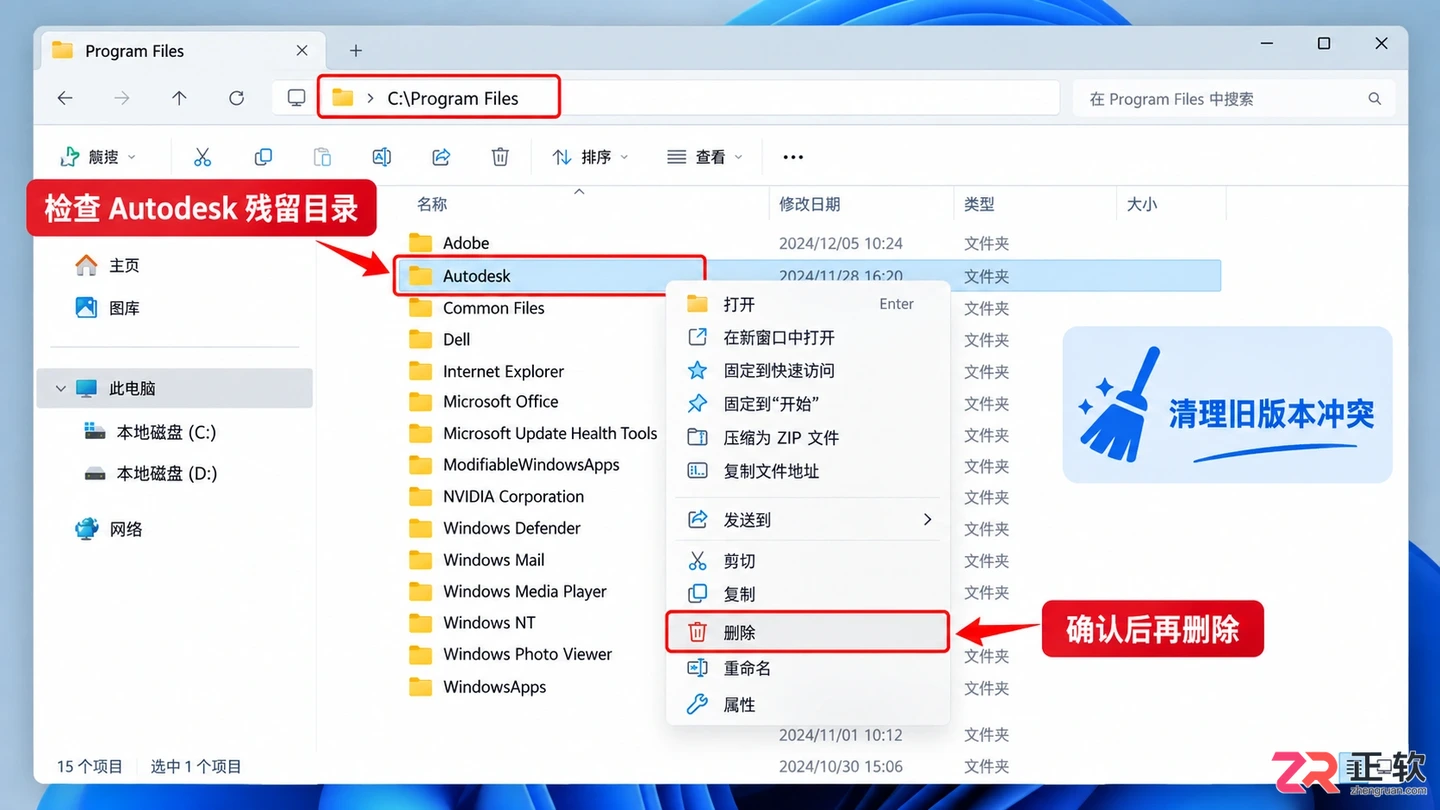
Task: Open the 查看 view dropdown
Action: coord(705,157)
